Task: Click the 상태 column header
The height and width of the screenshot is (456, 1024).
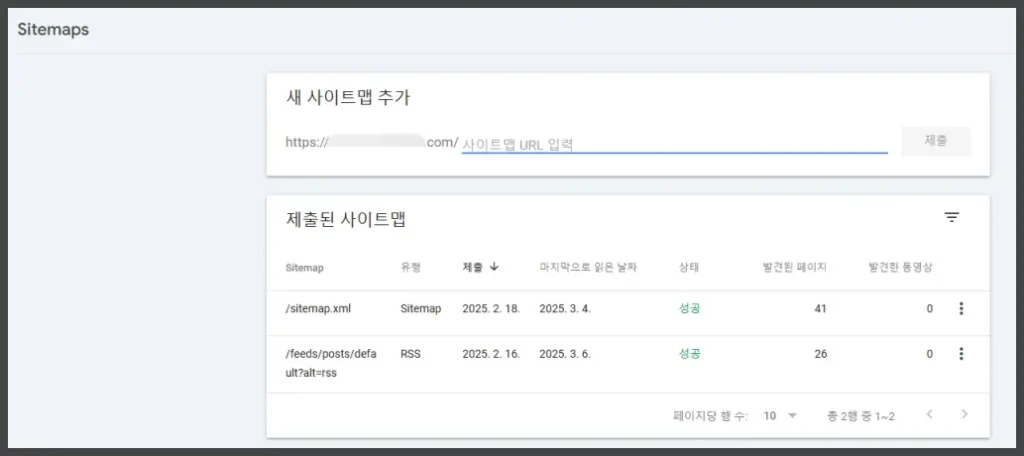Action: coord(689,267)
